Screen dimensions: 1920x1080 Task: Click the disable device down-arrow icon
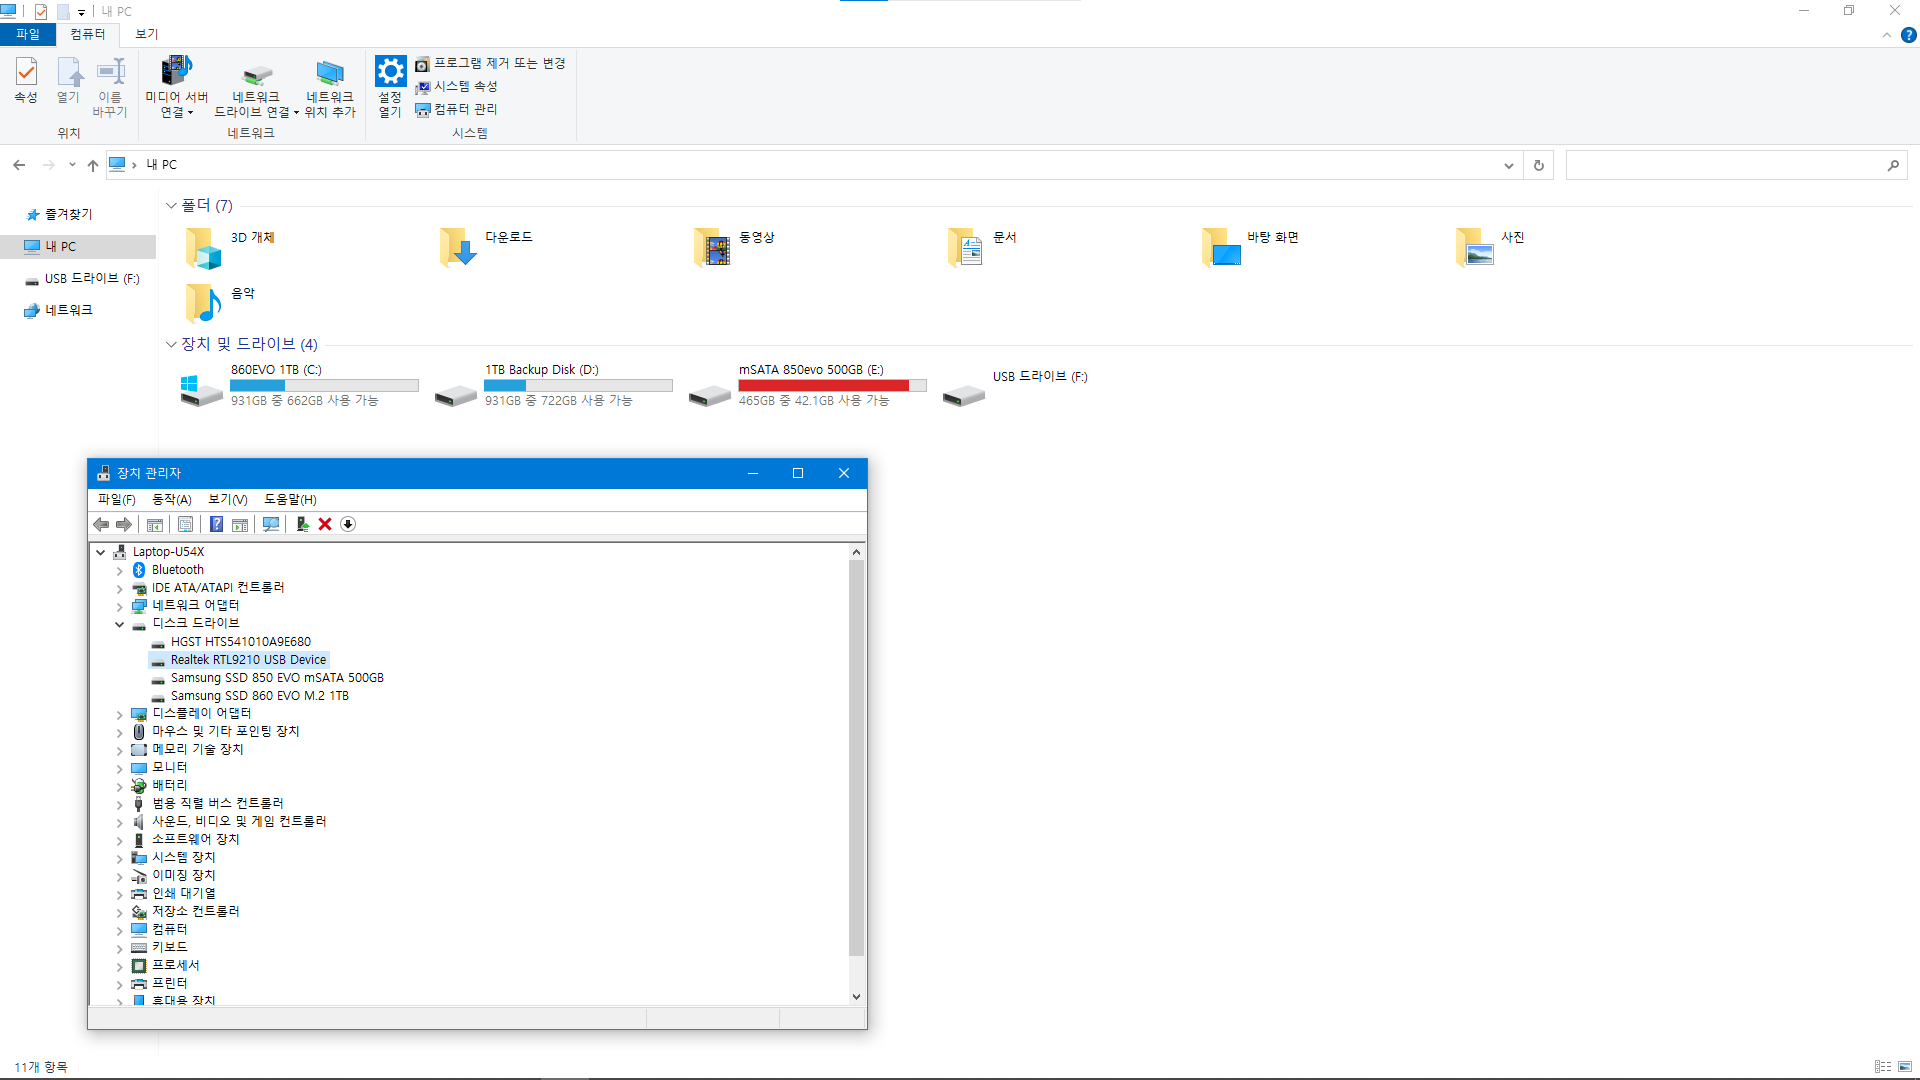(x=348, y=525)
